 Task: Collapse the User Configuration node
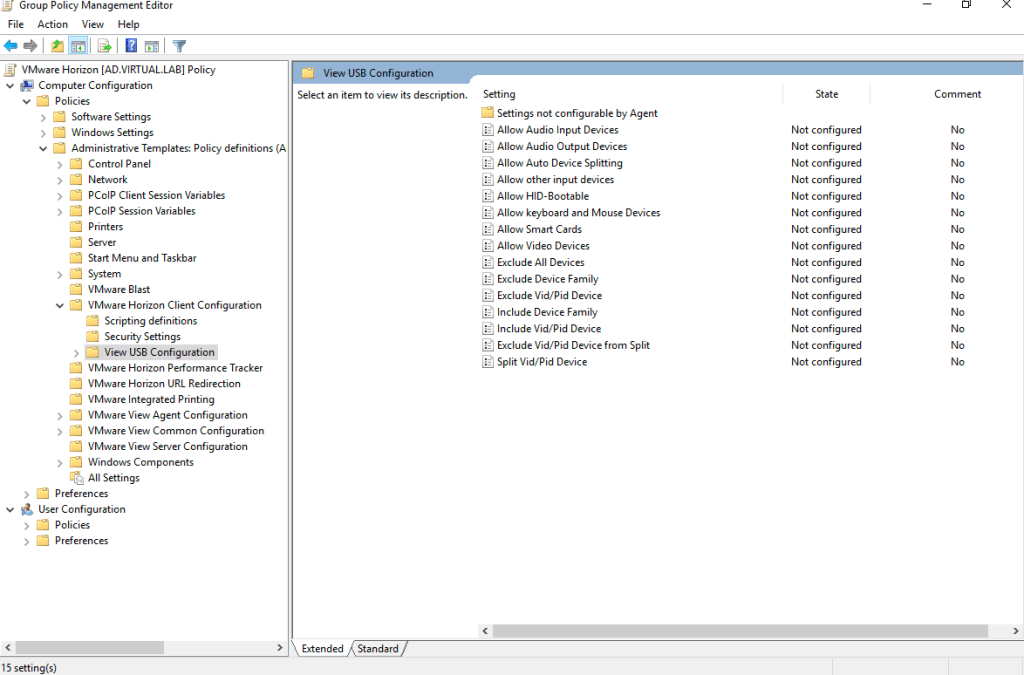tap(10, 510)
